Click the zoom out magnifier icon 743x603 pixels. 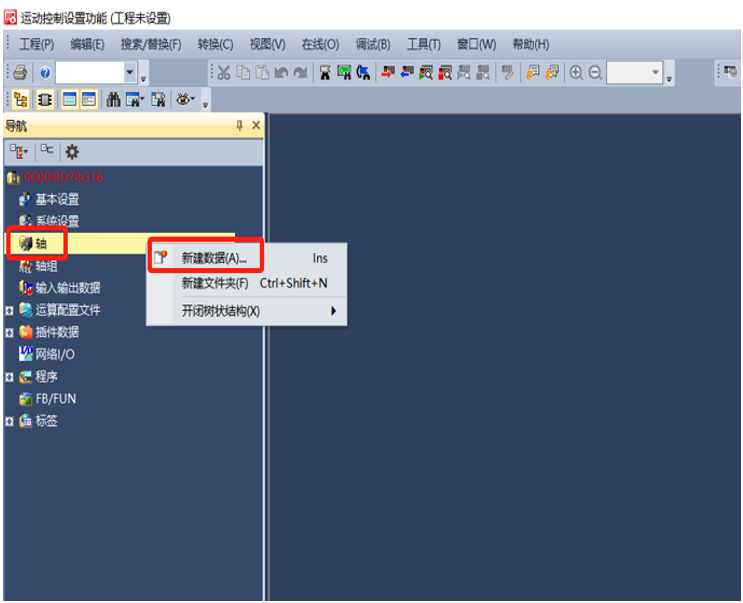click(x=595, y=72)
